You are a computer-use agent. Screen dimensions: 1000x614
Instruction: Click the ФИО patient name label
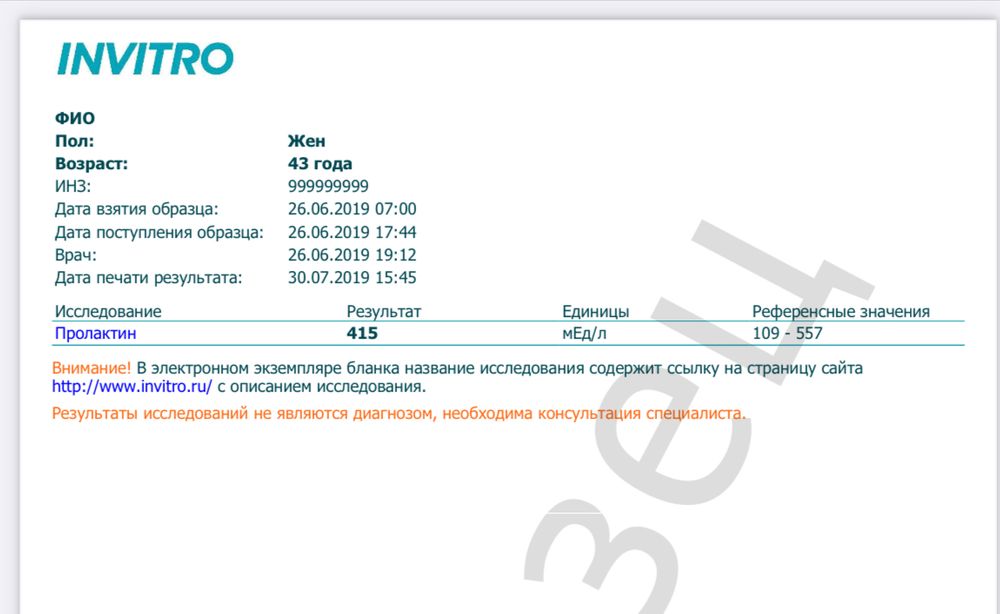[72, 117]
